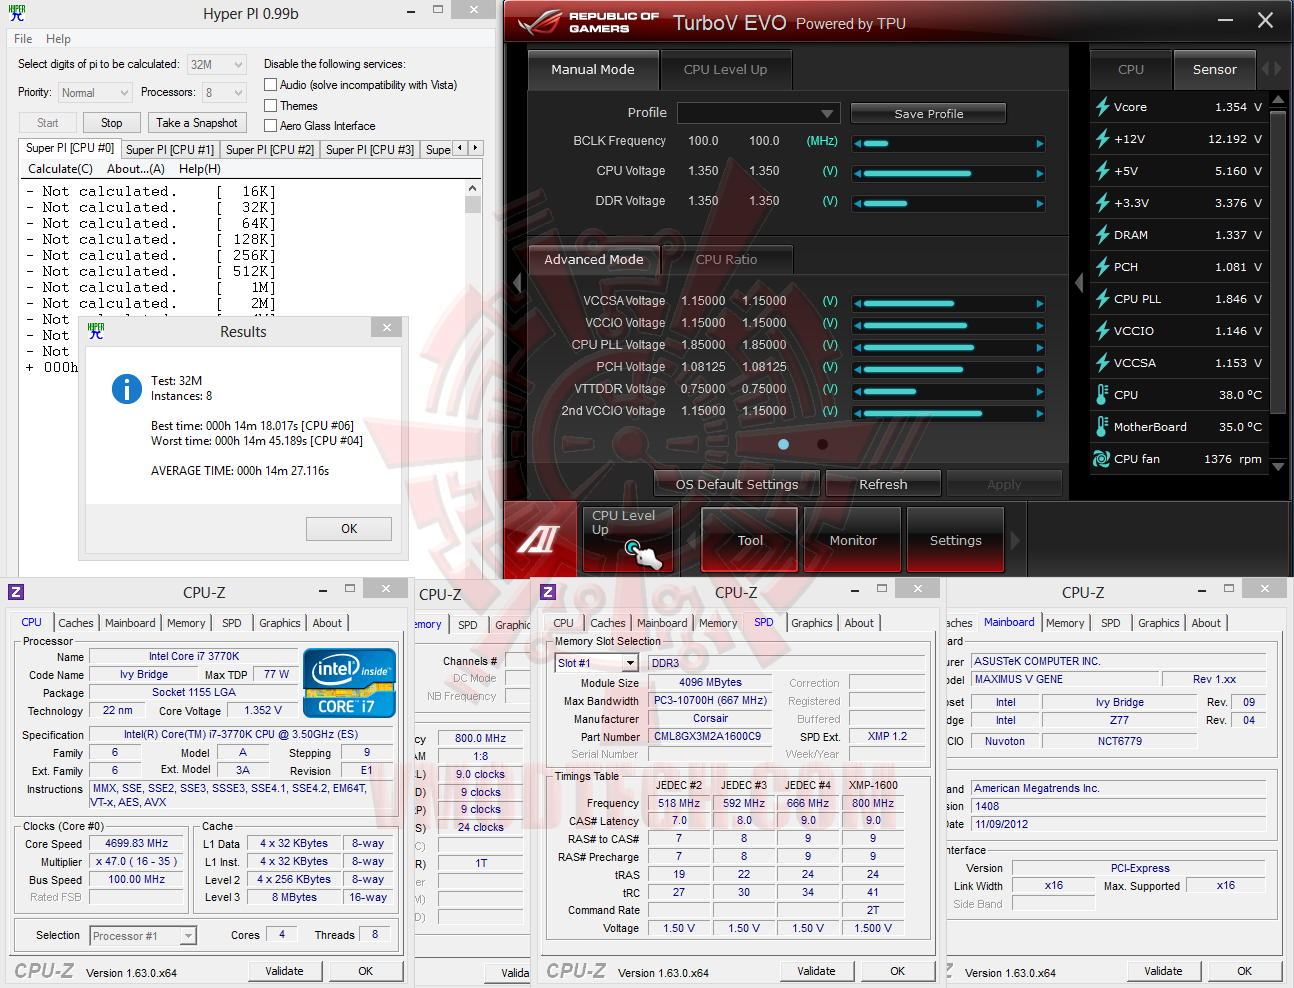Click the CPU PLL lightning sensor icon
The width and height of the screenshot is (1294, 988).
coord(1102,299)
